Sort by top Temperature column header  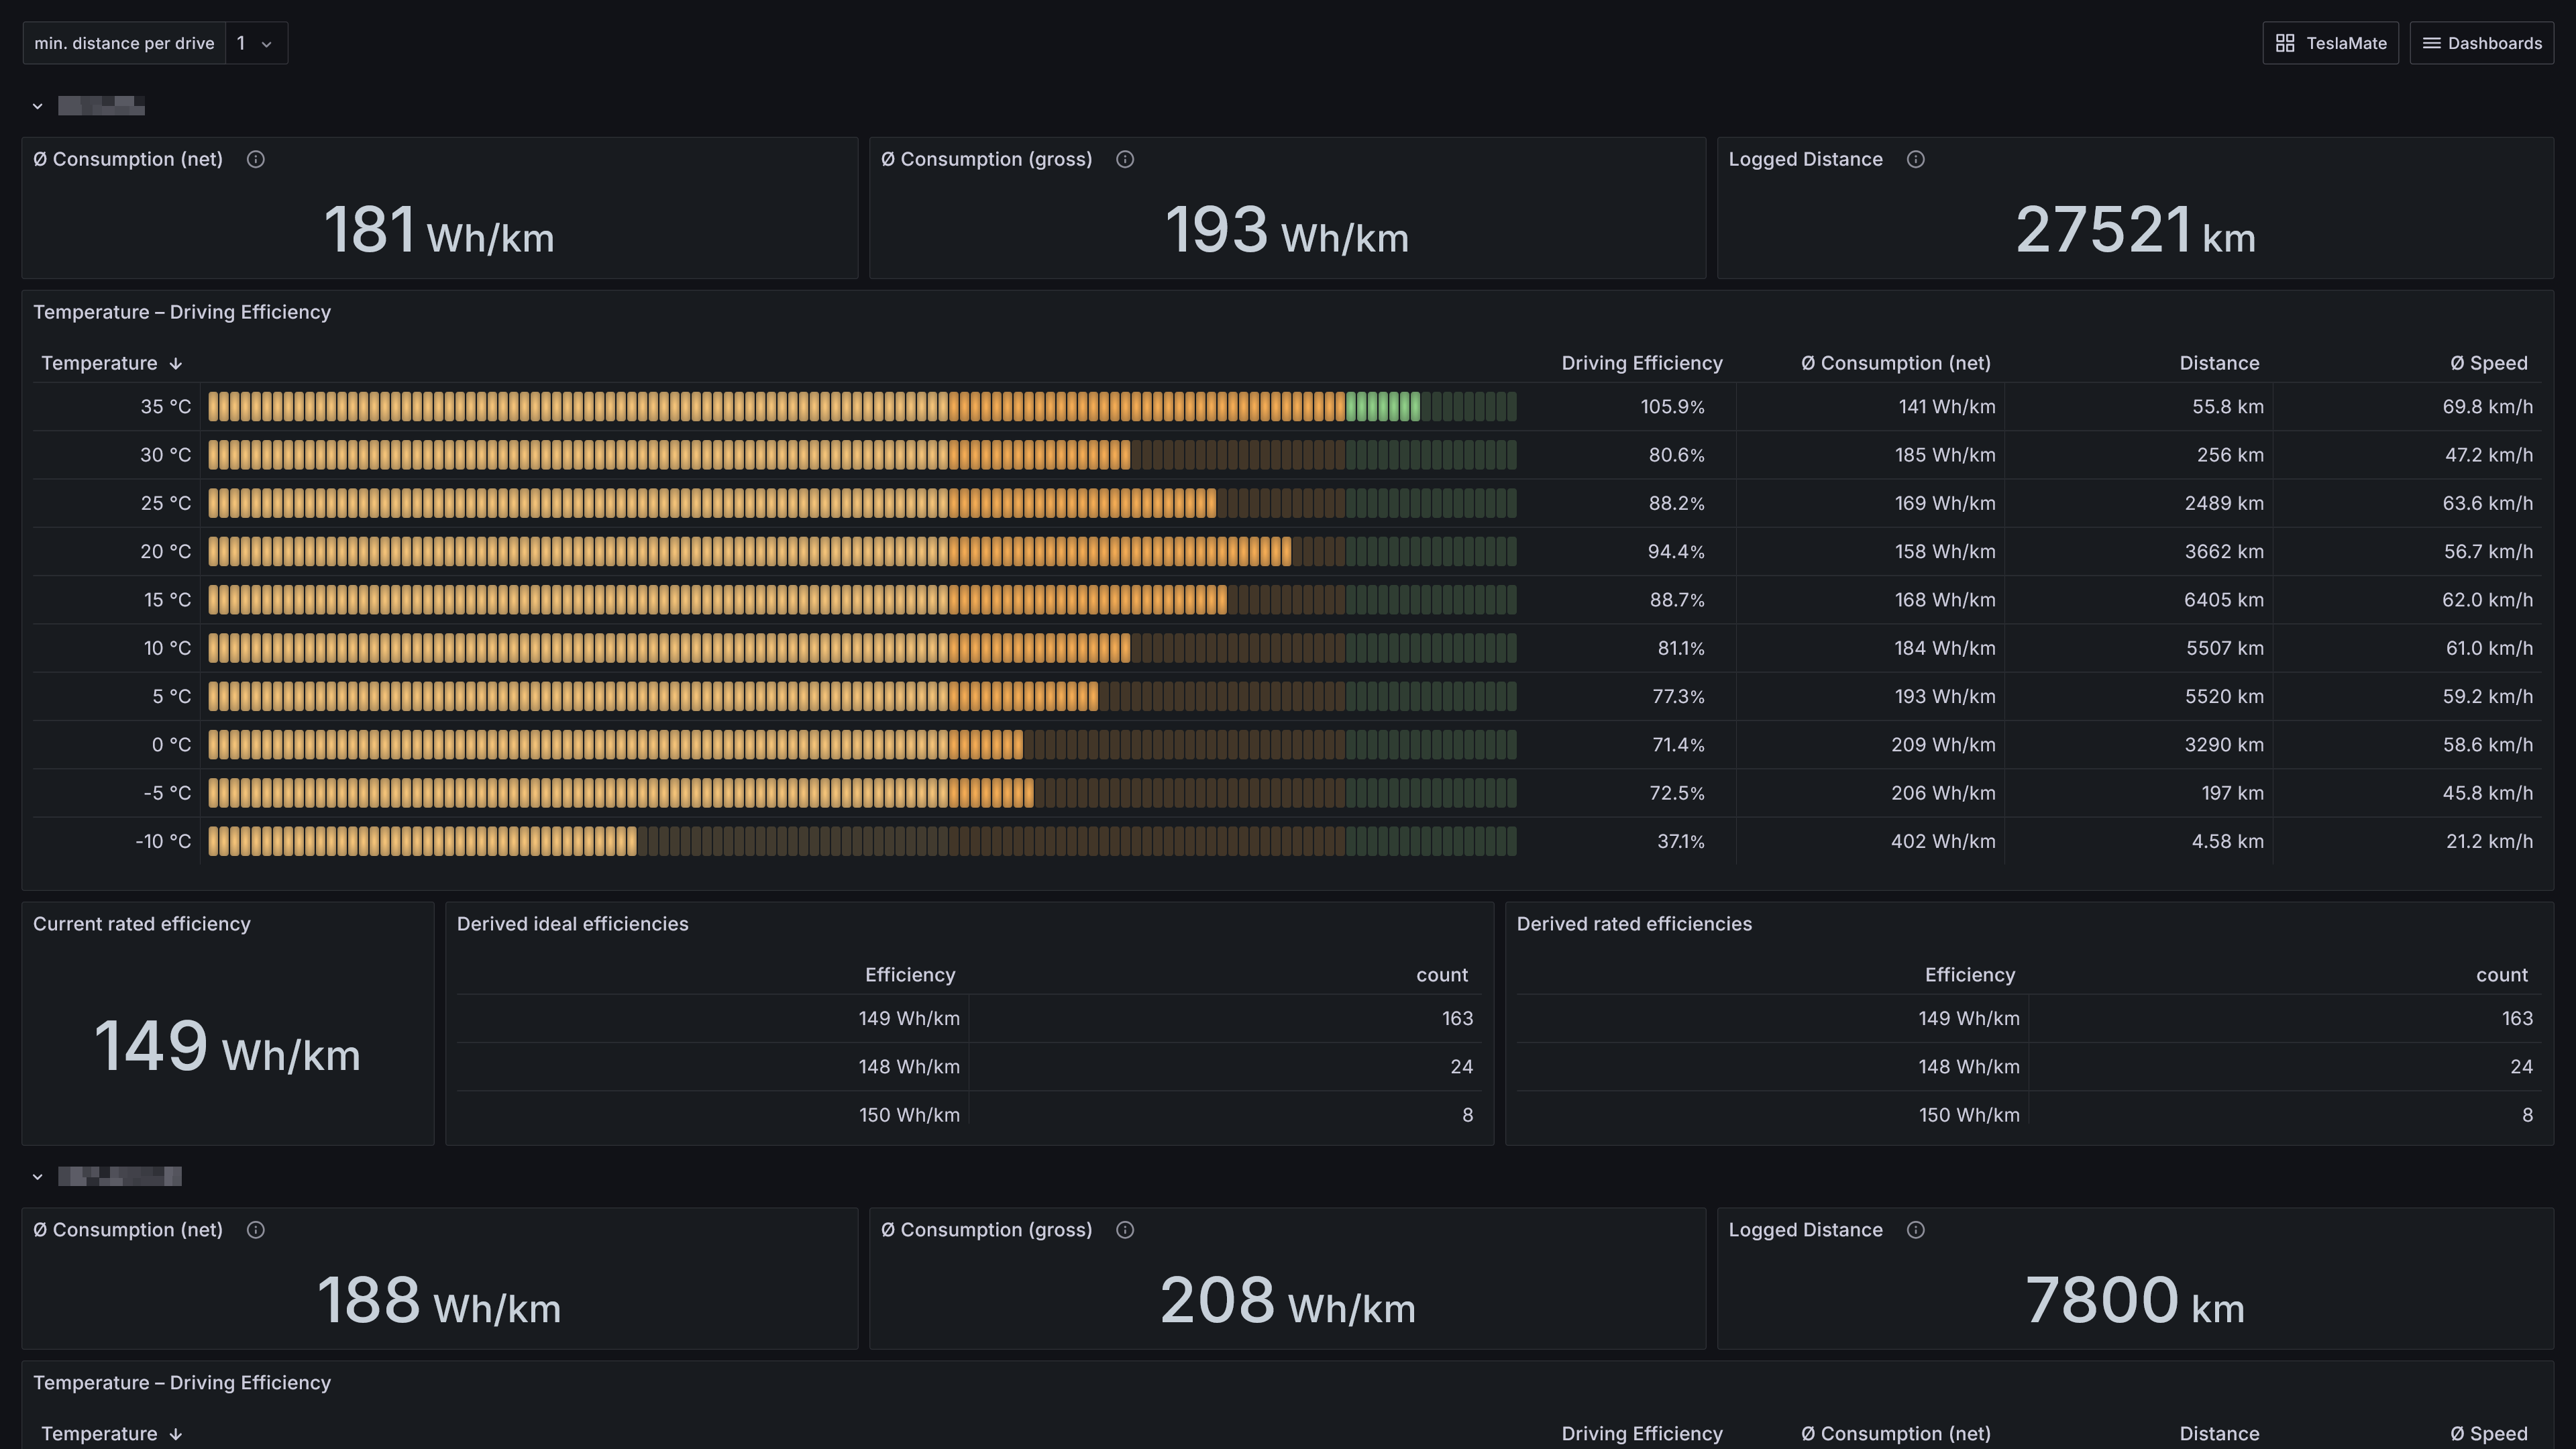(x=100, y=363)
